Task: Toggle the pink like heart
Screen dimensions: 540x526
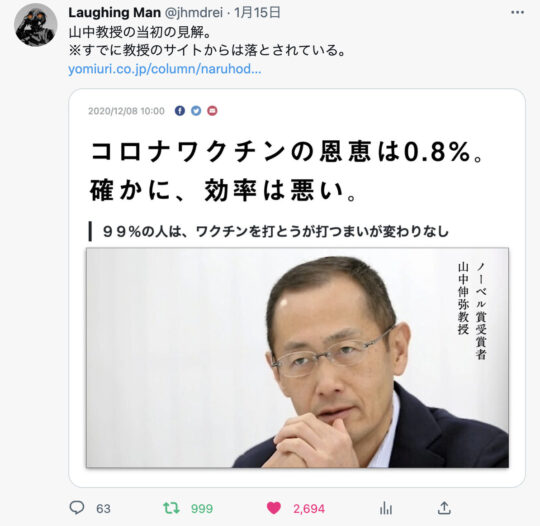Action: click(x=274, y=508)
